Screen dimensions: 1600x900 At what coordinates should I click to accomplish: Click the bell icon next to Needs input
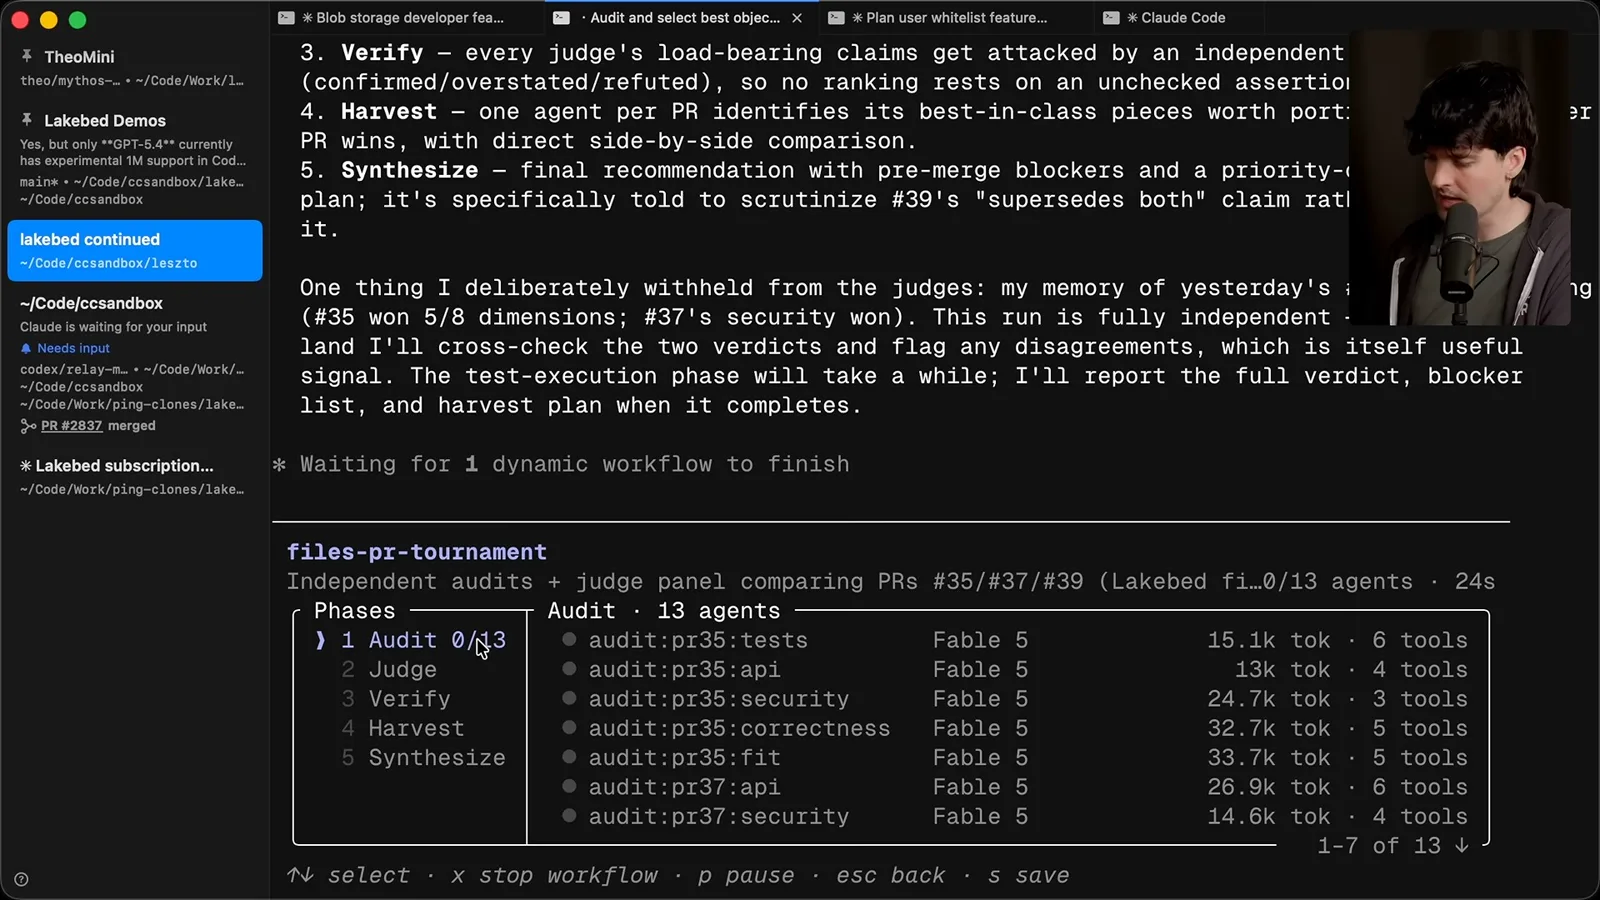26,348
